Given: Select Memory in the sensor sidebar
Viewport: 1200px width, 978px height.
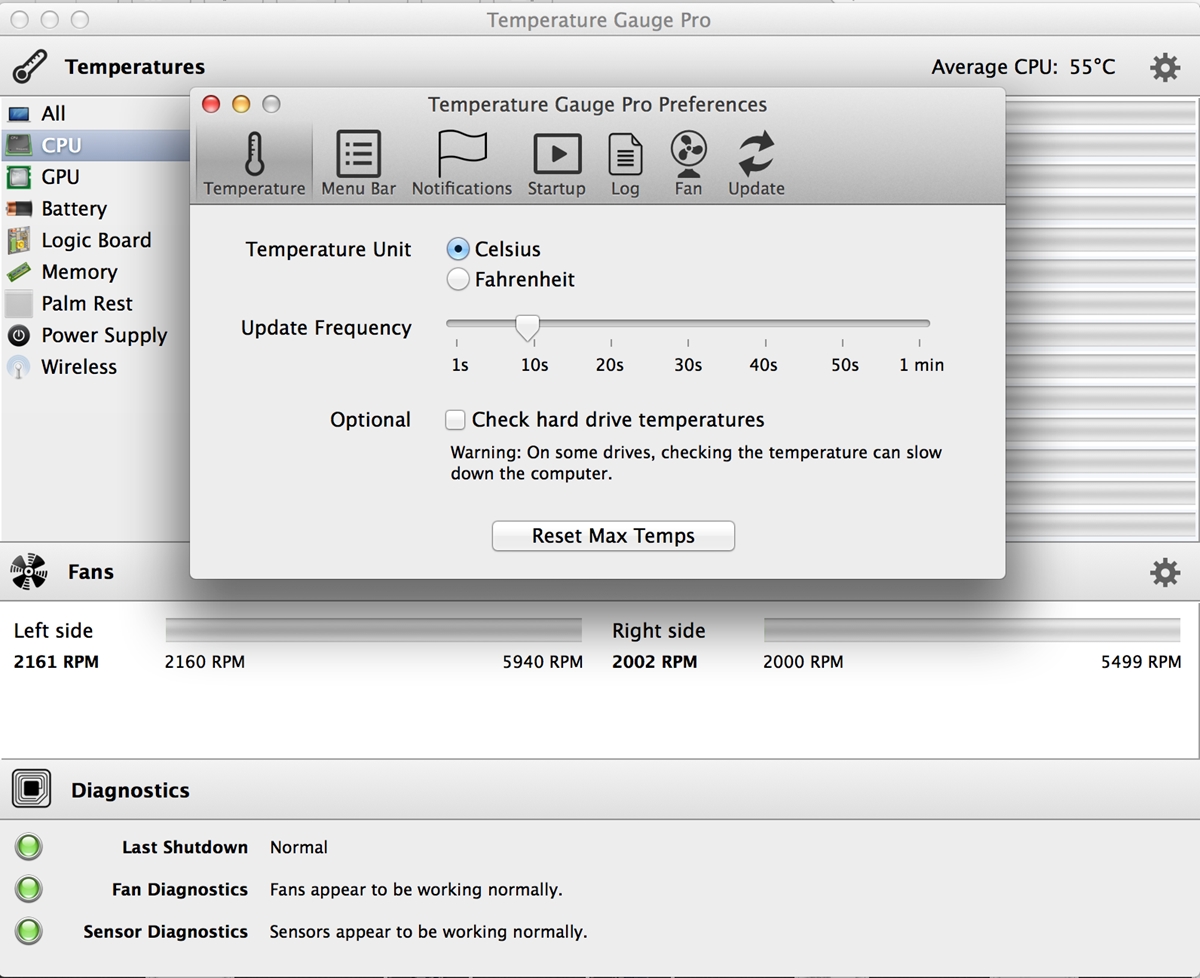Looking at the screenshot, I should click(x=95, y=272).
